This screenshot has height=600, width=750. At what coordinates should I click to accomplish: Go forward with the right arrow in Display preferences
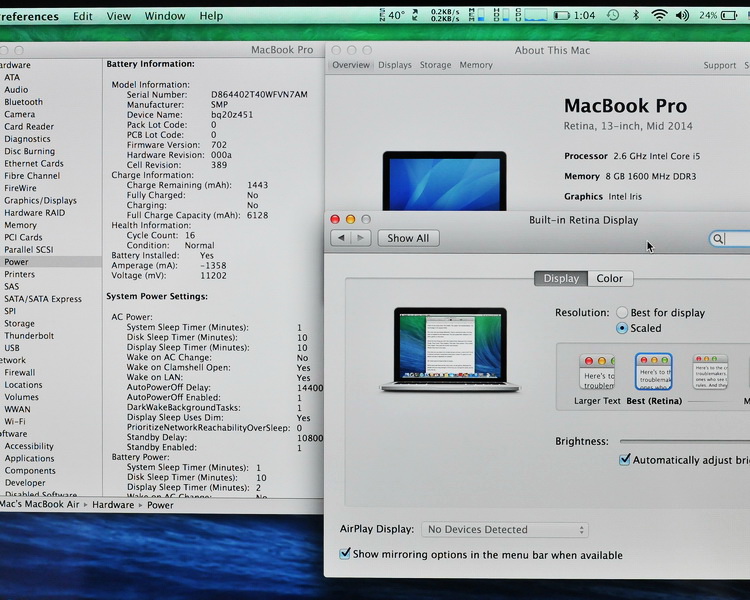[x=361, y=238]
